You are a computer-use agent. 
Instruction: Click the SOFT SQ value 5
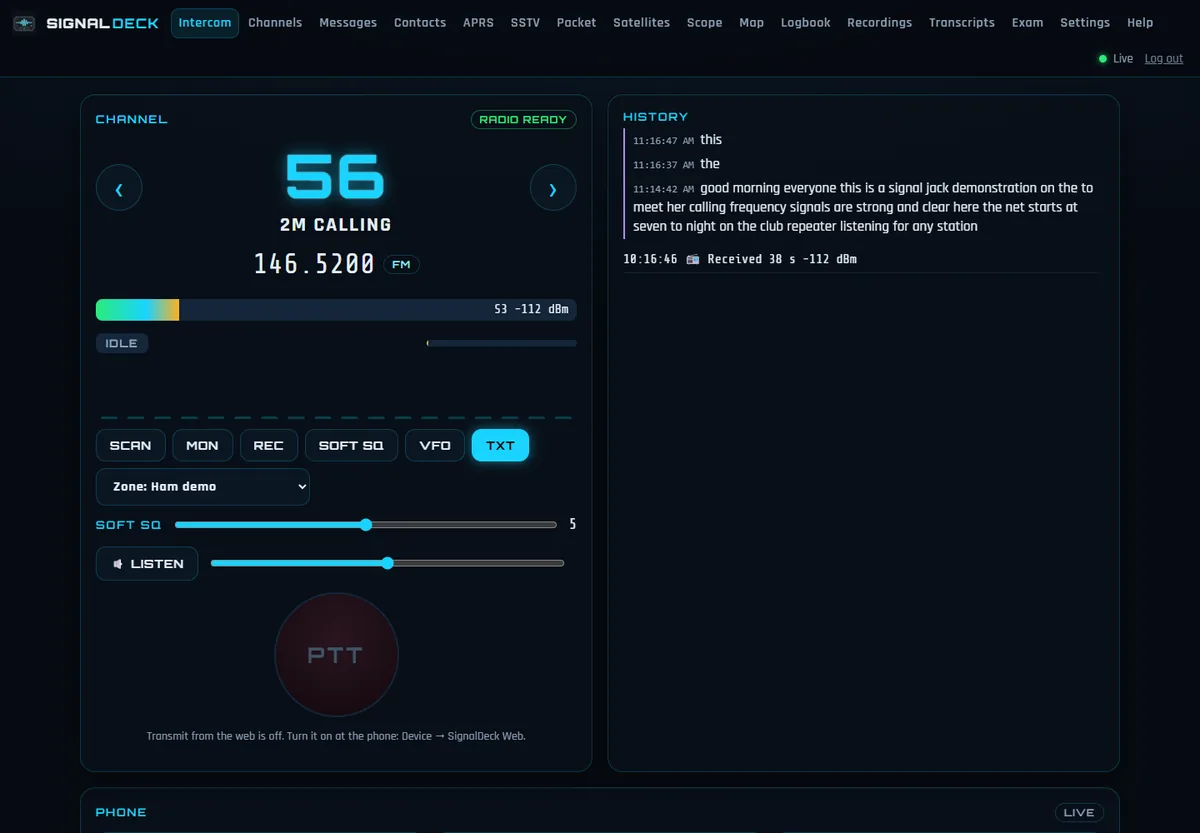[x=573, y=524]
